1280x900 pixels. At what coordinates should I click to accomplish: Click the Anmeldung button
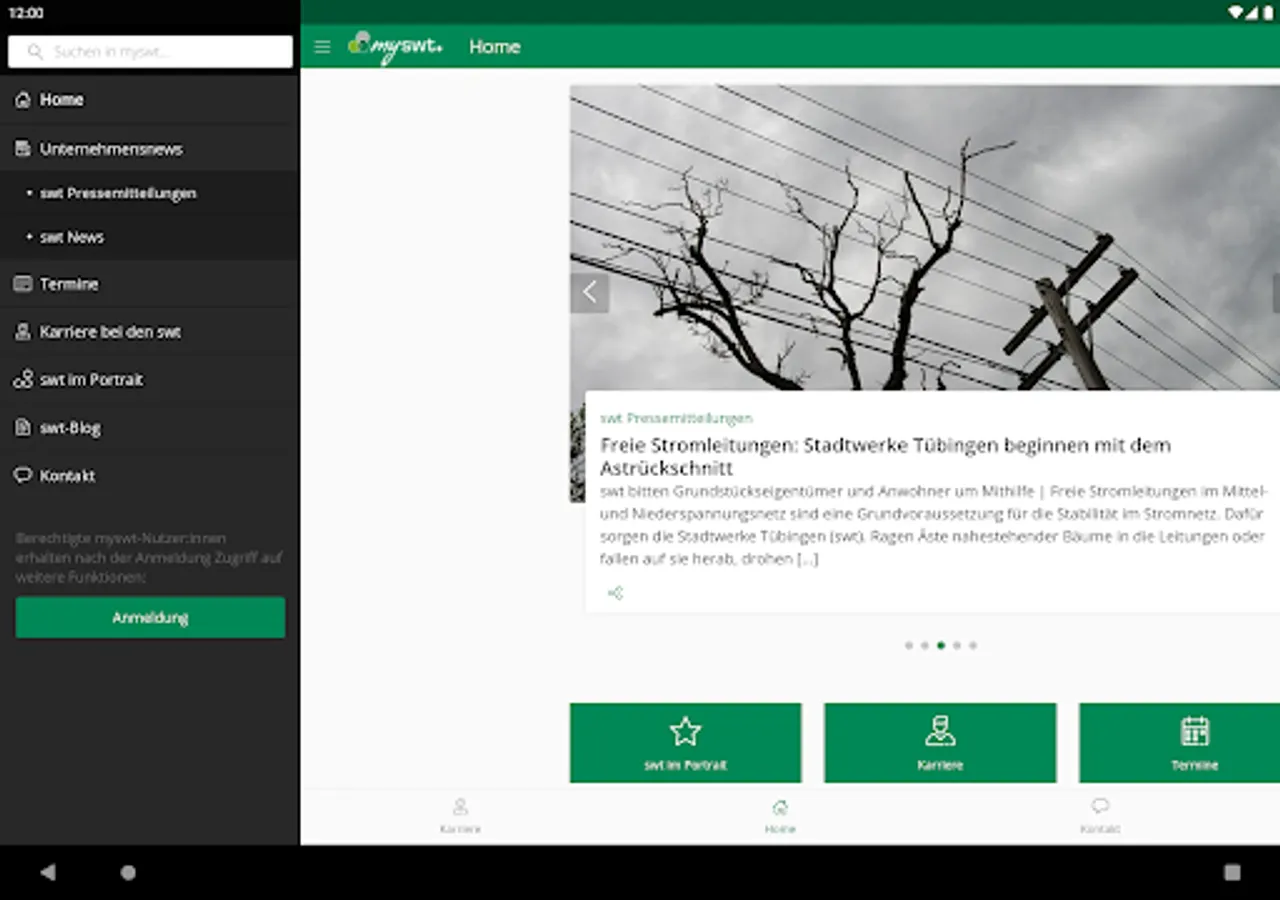(150, 618)
